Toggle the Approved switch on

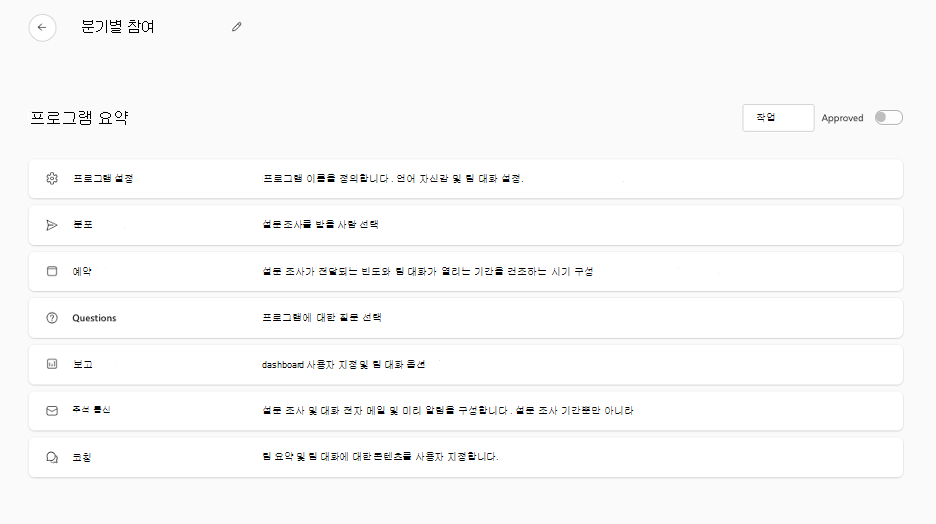[x=888, y=118]
